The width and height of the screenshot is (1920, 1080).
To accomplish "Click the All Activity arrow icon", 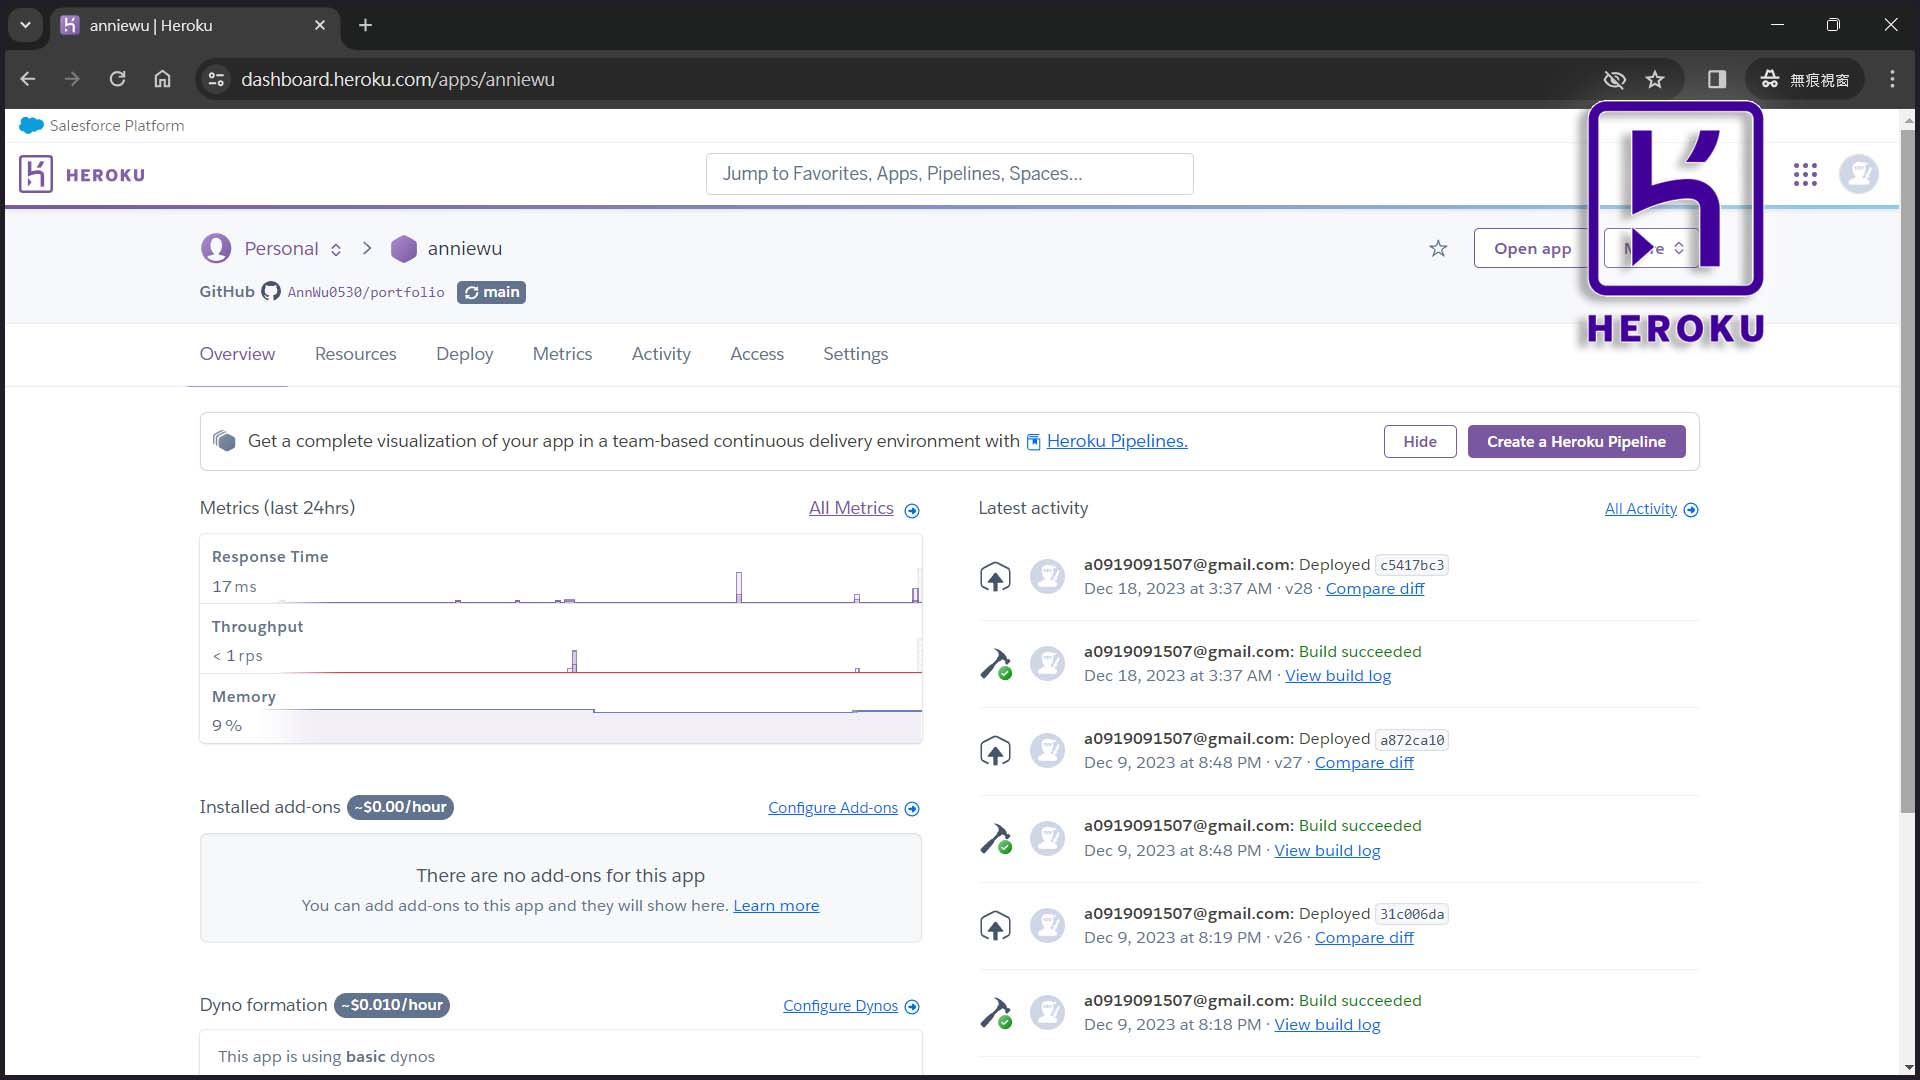I will tap(1691, 510).
